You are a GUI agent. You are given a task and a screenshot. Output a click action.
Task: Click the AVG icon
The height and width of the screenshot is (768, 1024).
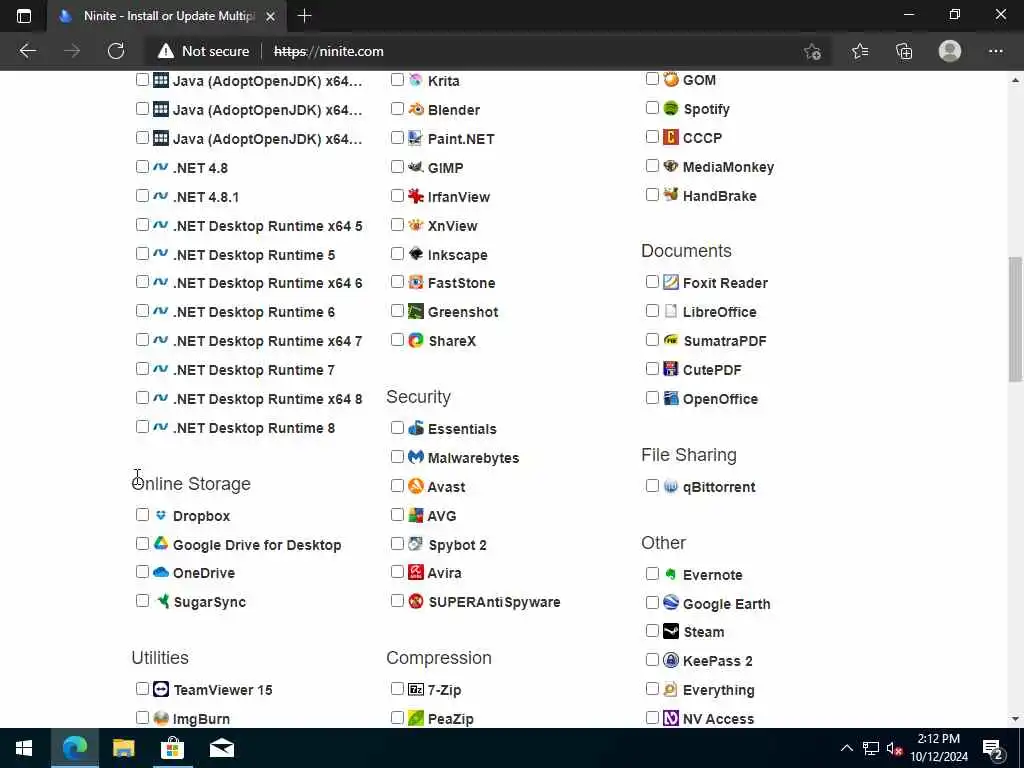(415, 515)
